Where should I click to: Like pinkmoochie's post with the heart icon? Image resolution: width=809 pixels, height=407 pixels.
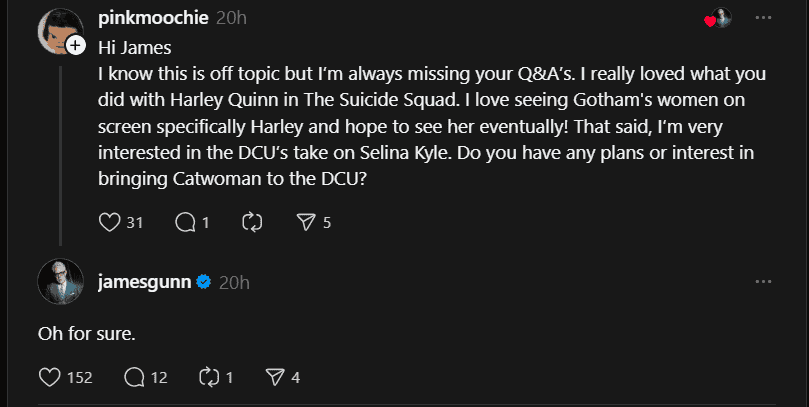click(111, 222)
